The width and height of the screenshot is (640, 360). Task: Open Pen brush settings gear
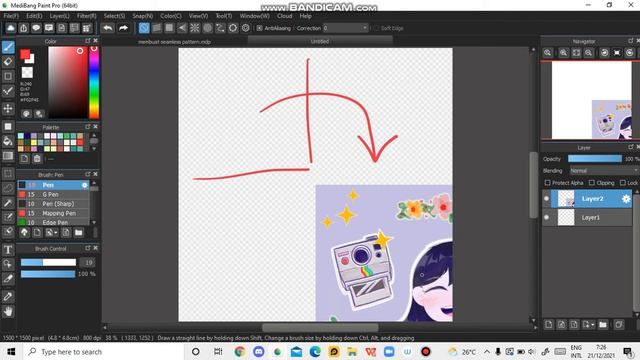84,185
